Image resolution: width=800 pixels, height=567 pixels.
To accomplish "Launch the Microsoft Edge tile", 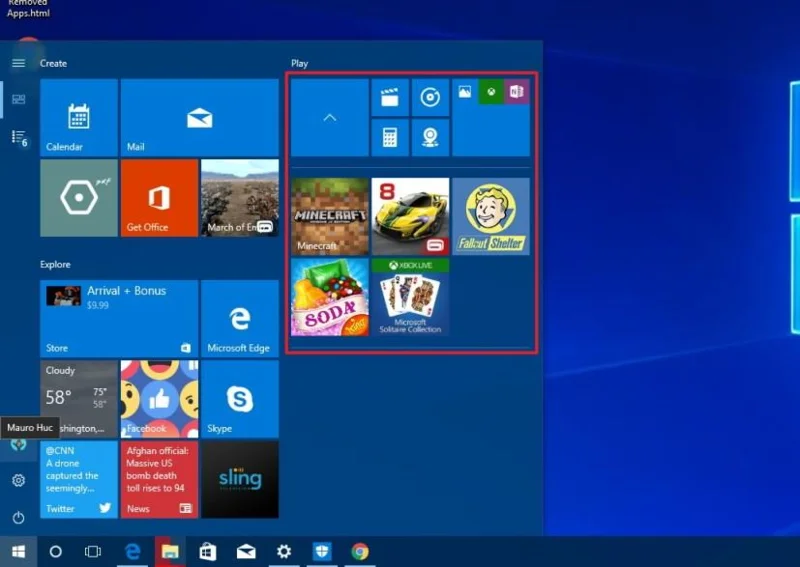I will pyautogui.click(x=240, y=318).
